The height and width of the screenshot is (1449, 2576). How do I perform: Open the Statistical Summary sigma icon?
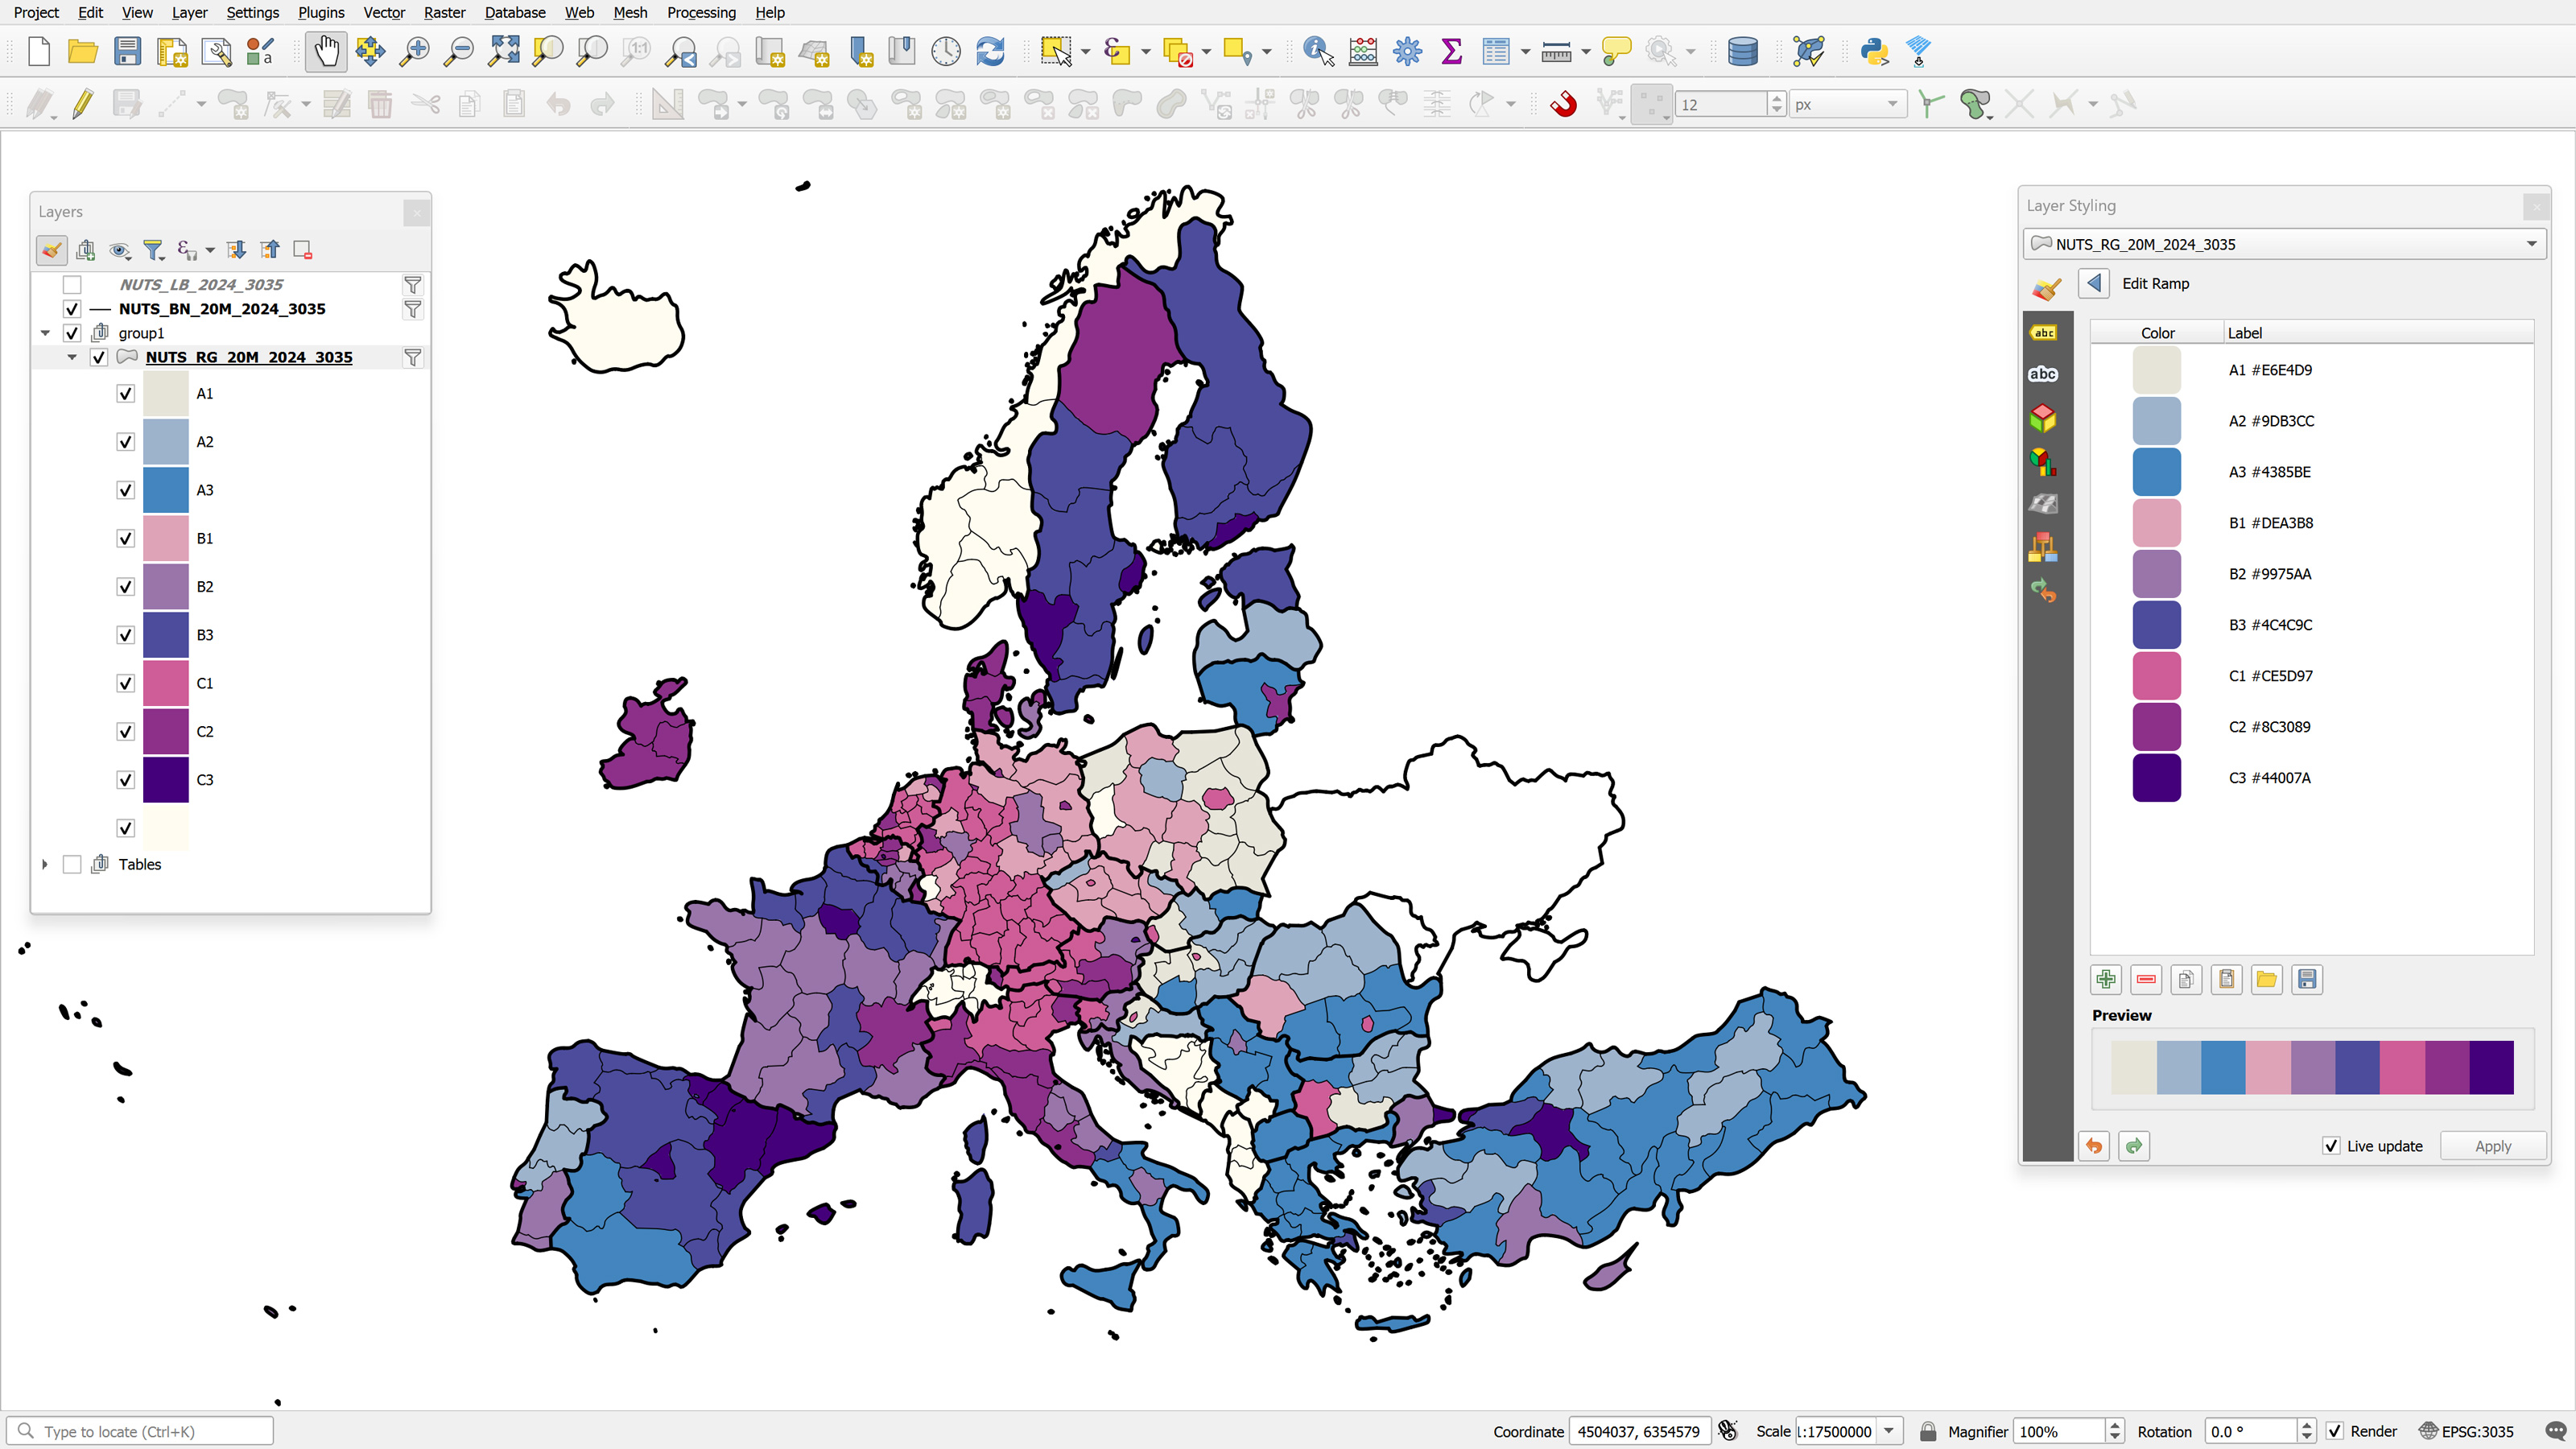click(1452, 51)
